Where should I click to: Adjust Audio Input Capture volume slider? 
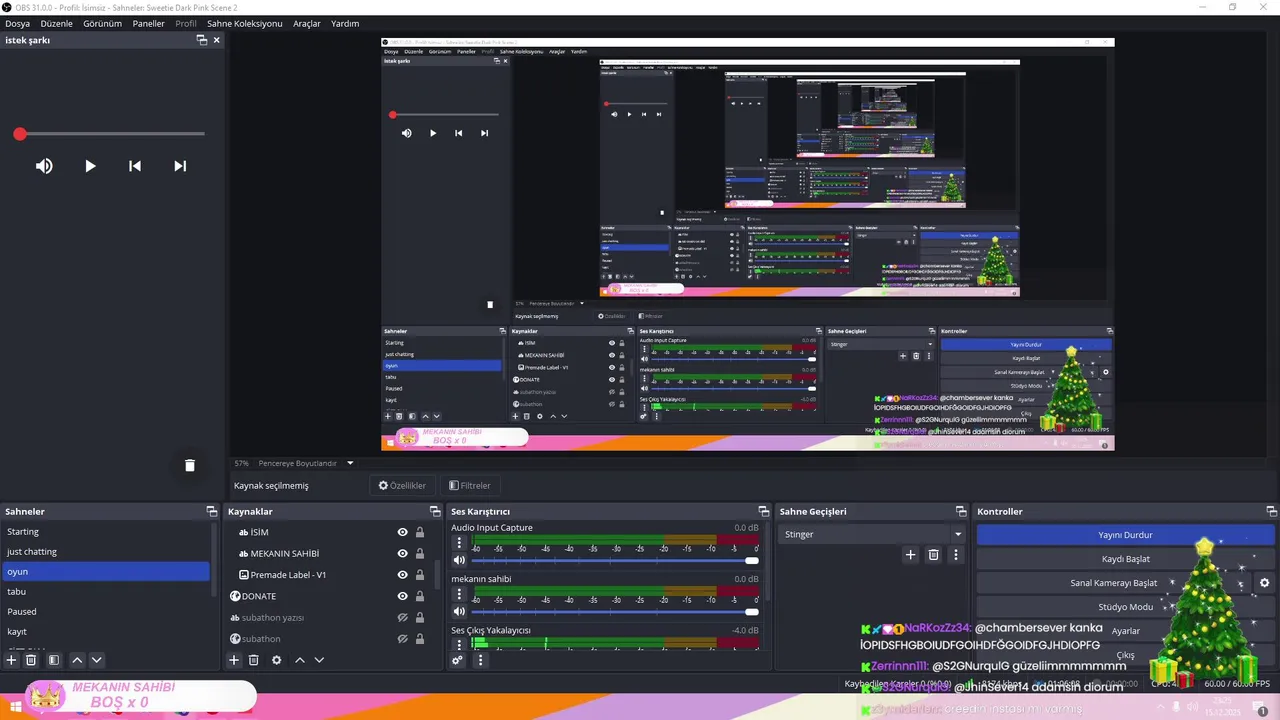(615, 560)
